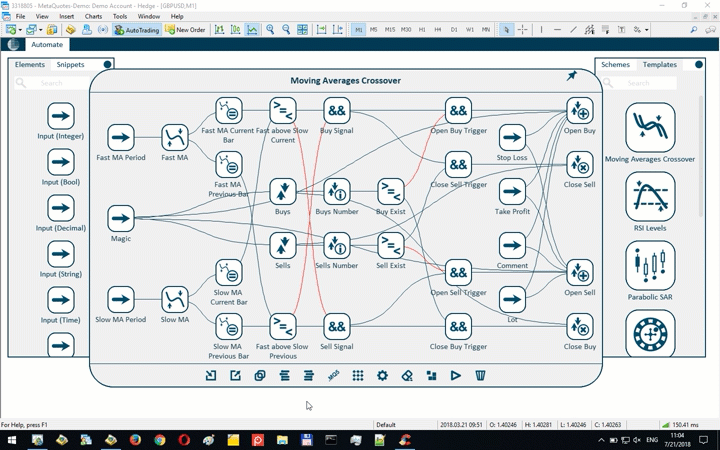Click the Close Sell Trigger node
Viewport: 720px width, 450px height.
[458, 164]
